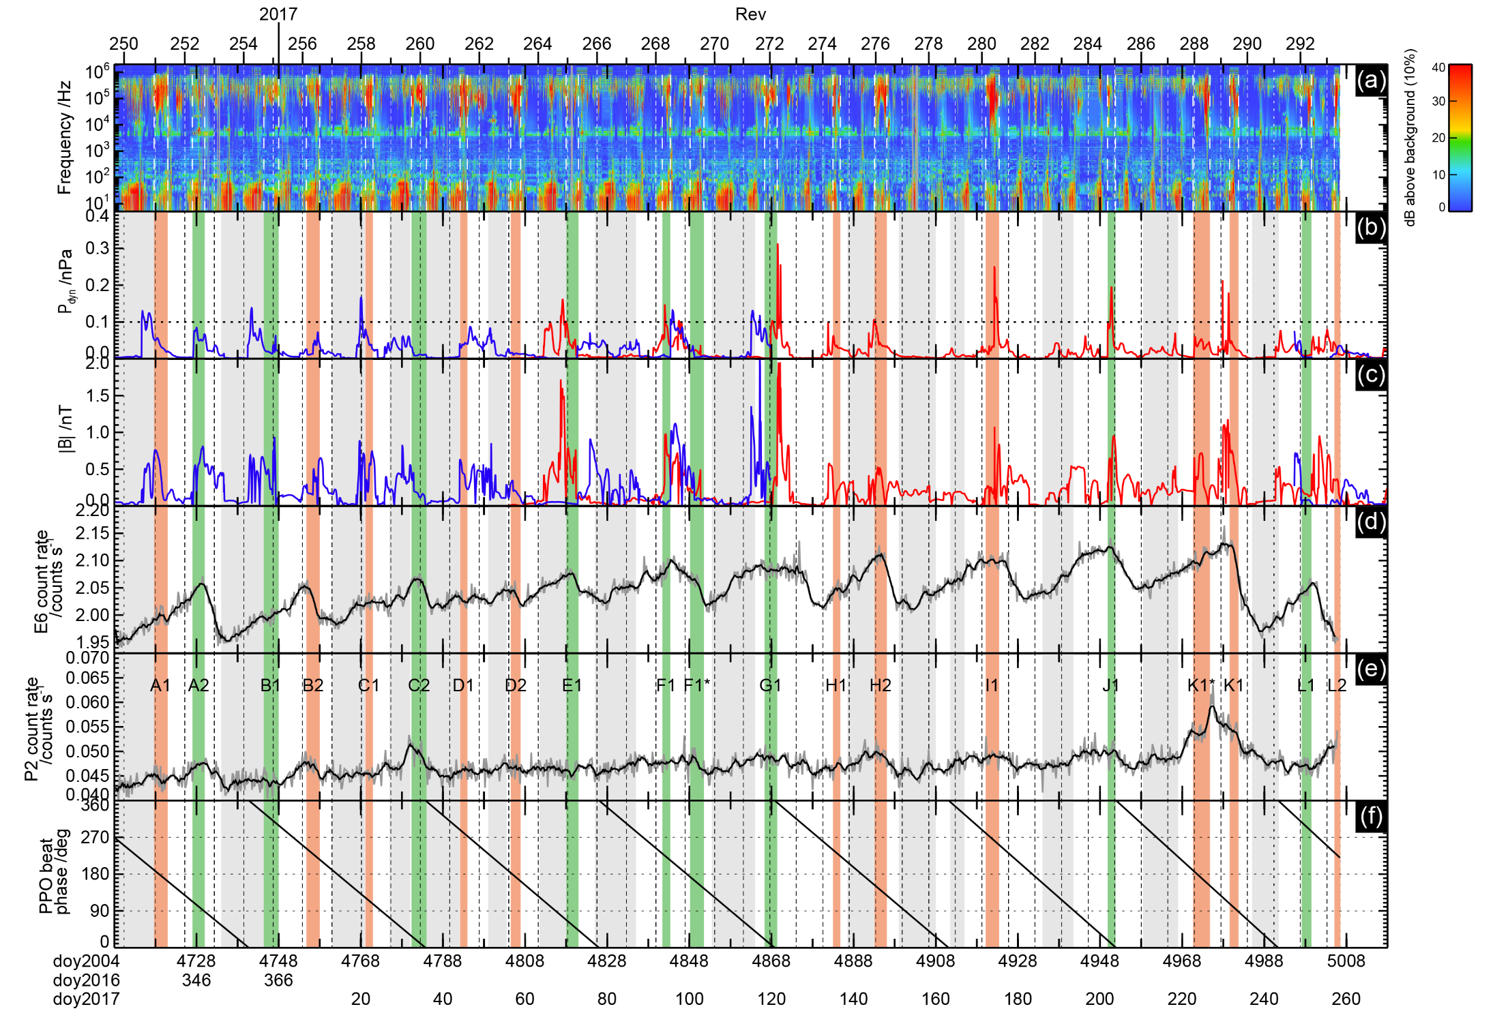The image size is (1493, 1026).
Task: Click the Rev 272 tick label
Action: [x=770, y=44]
